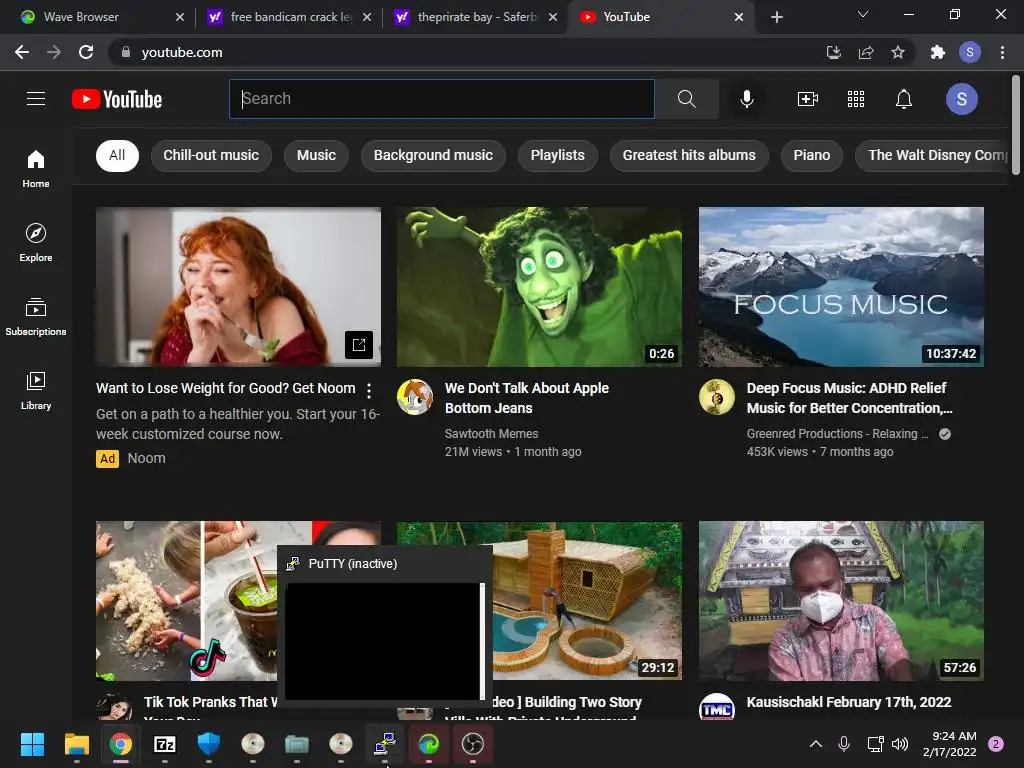1024x768 pixels.
Task: Switch to the theprirate bay tab
Action: [476, 17]
